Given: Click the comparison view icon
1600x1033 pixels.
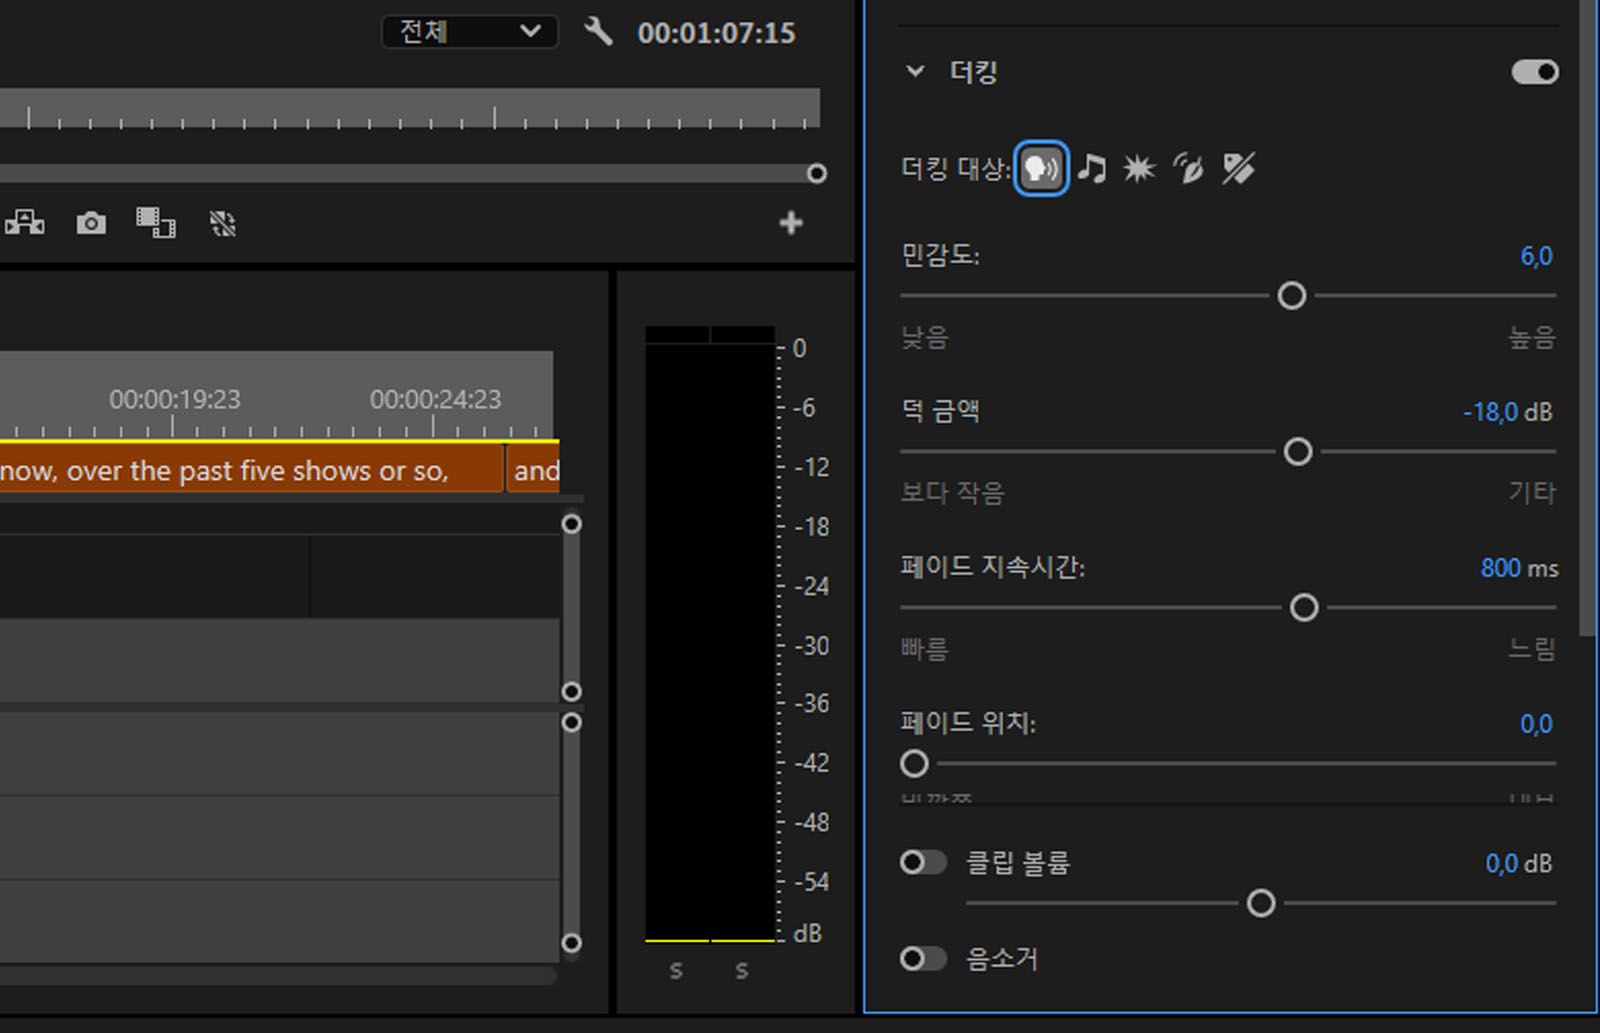Looking at the screenshot, I should point(156,223).
